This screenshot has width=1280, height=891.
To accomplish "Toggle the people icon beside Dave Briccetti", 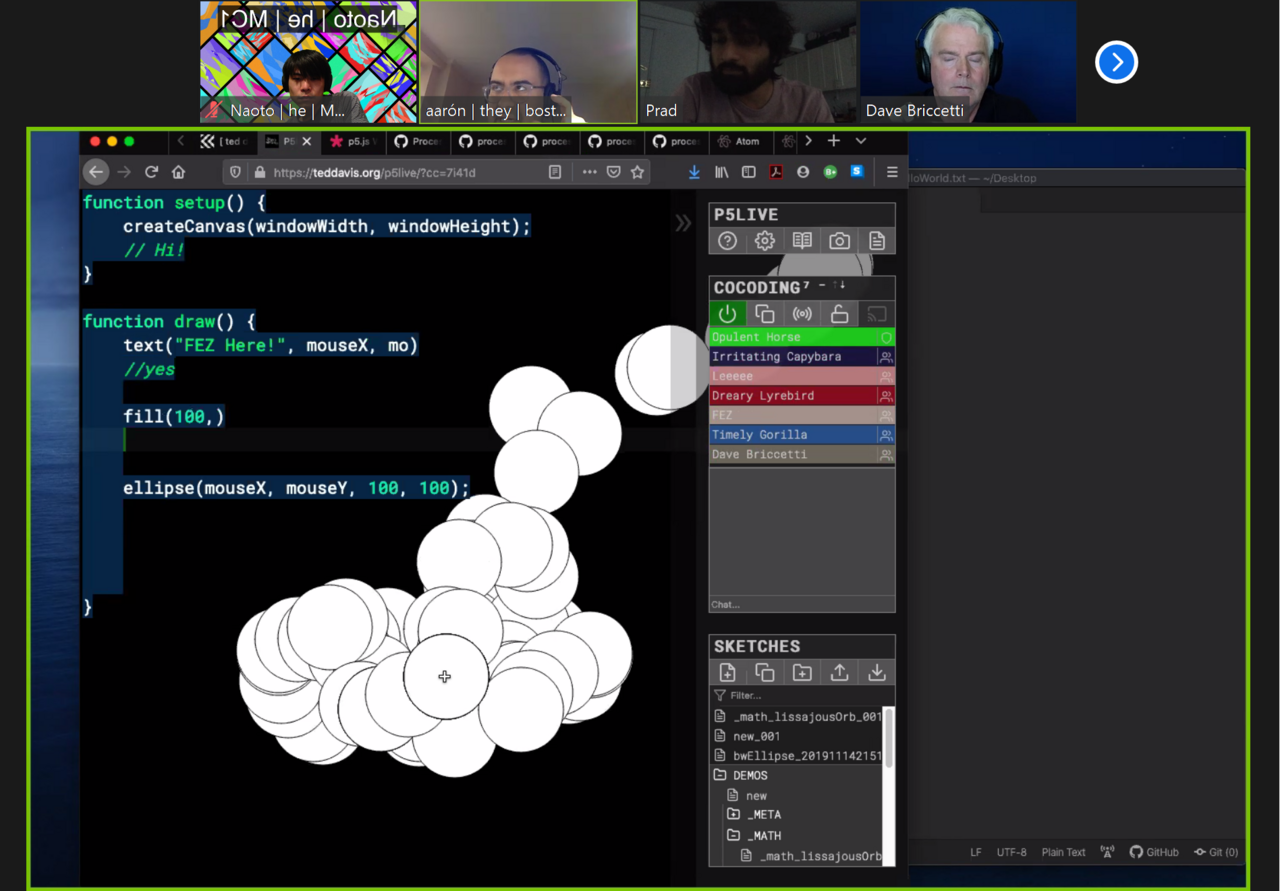I will 886,455.
